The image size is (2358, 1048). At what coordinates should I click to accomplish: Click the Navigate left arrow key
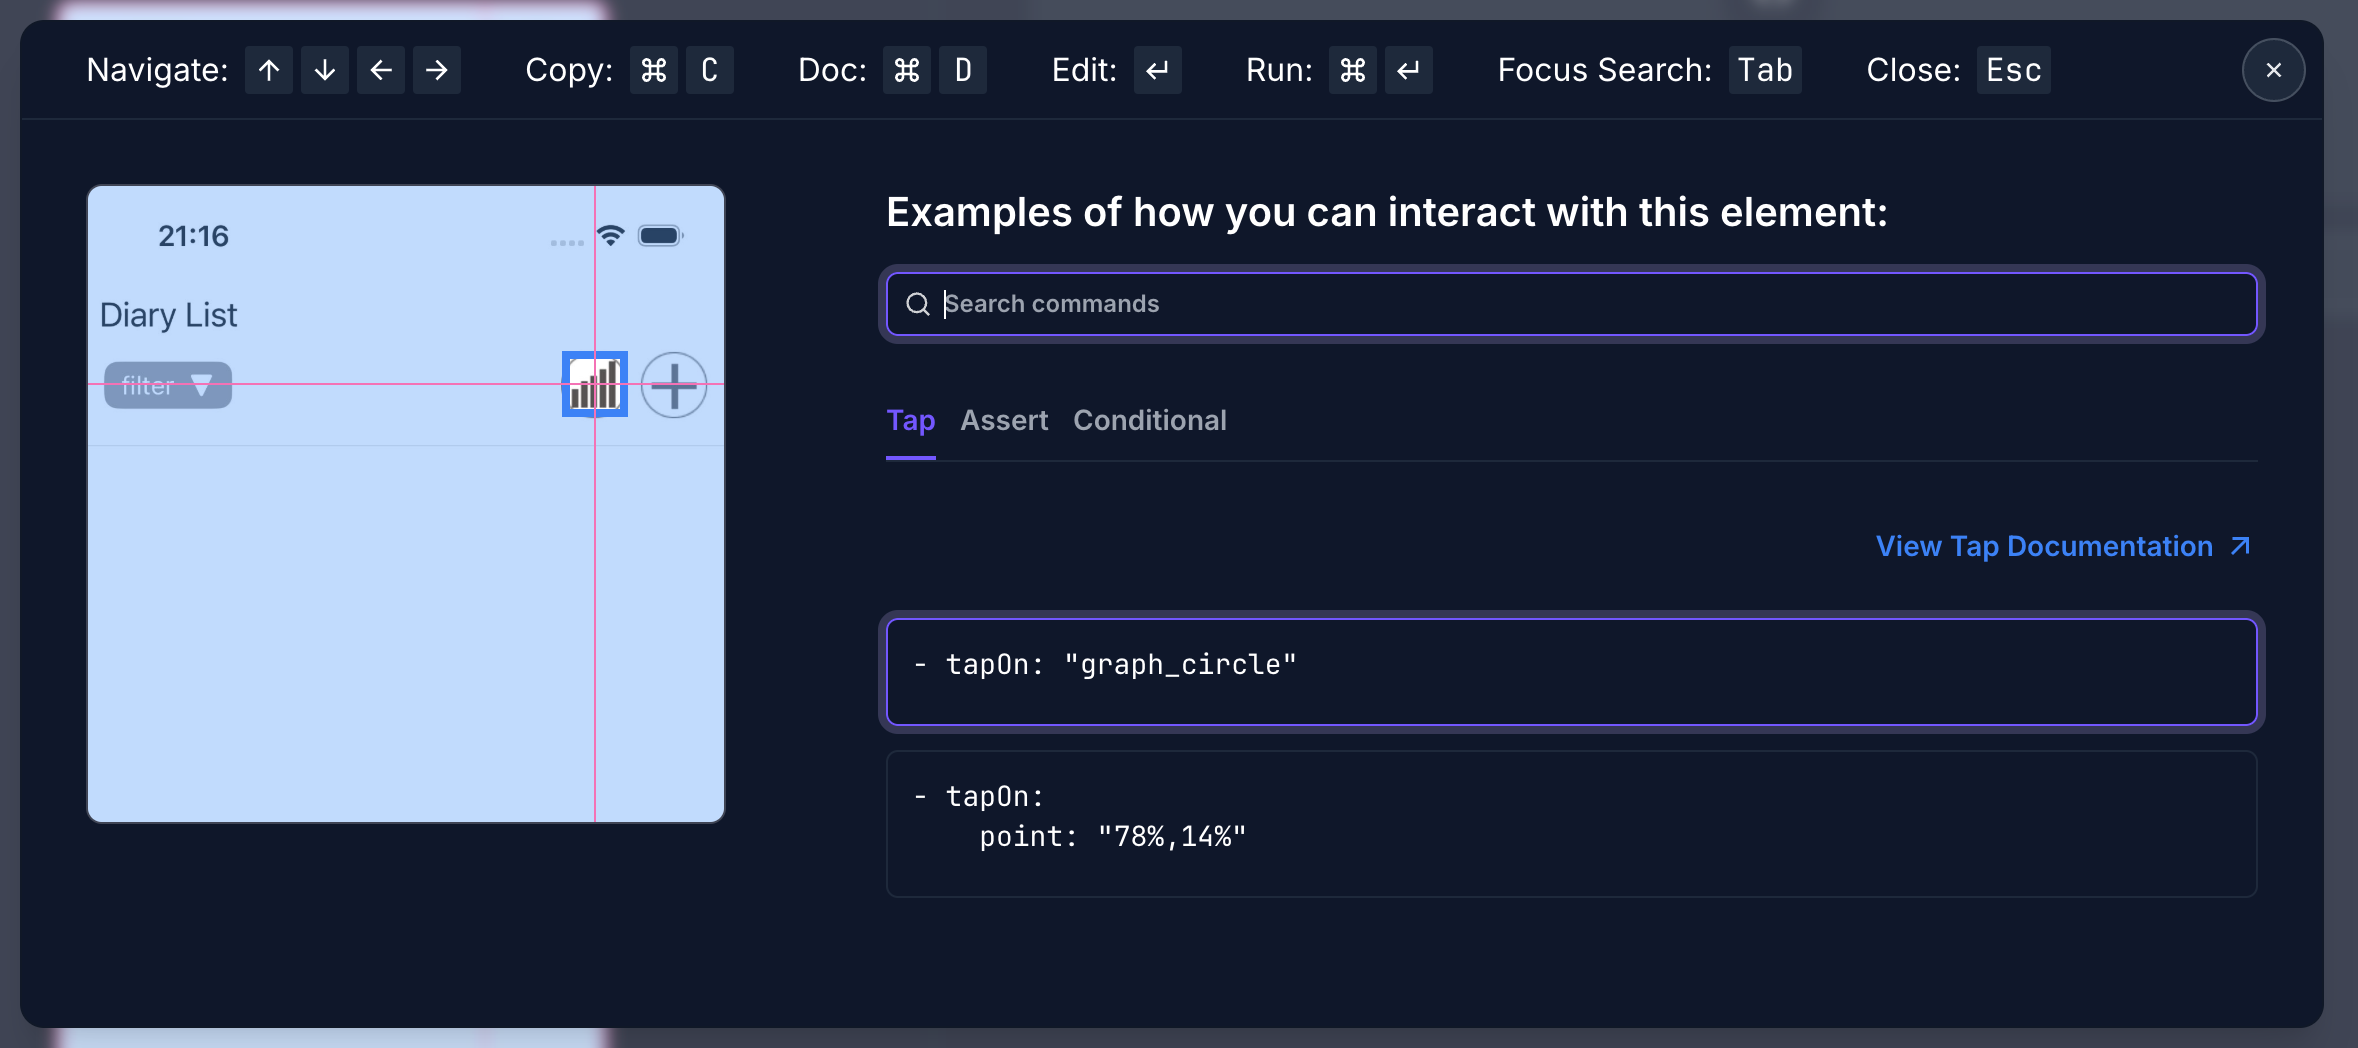click(381, 70)
